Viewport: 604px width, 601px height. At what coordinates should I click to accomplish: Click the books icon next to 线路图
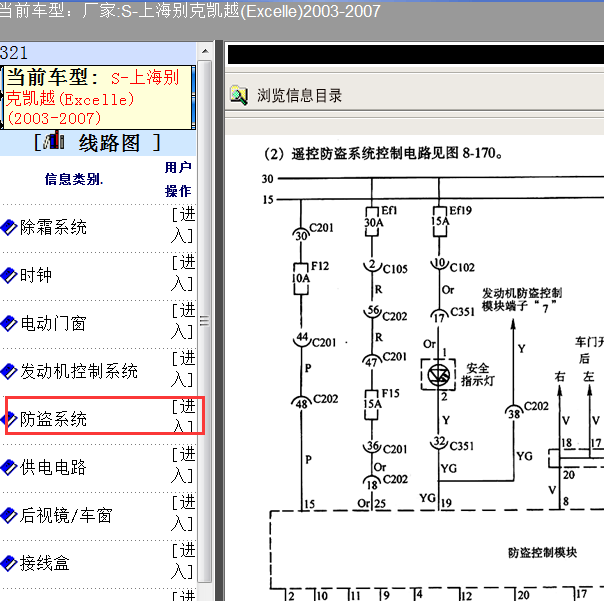(x=54, y=141)
